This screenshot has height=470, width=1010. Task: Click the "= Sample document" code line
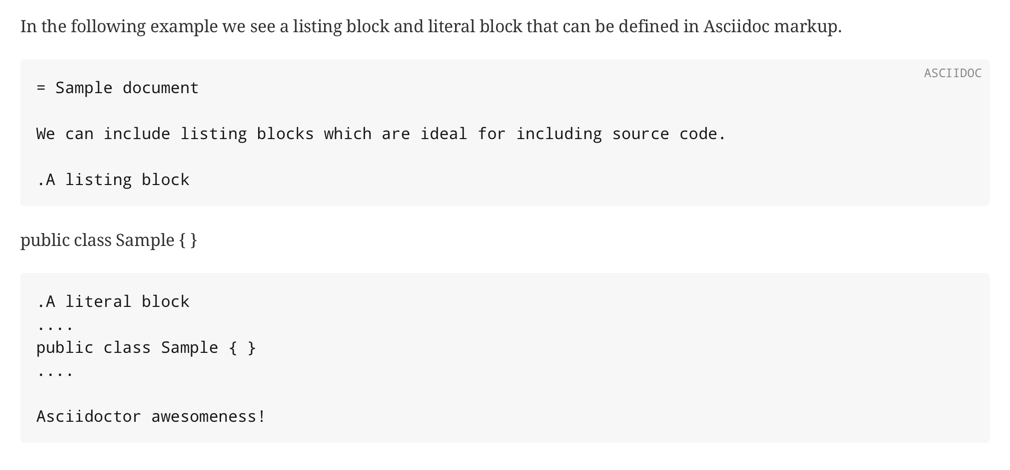(x=117, y=88)
